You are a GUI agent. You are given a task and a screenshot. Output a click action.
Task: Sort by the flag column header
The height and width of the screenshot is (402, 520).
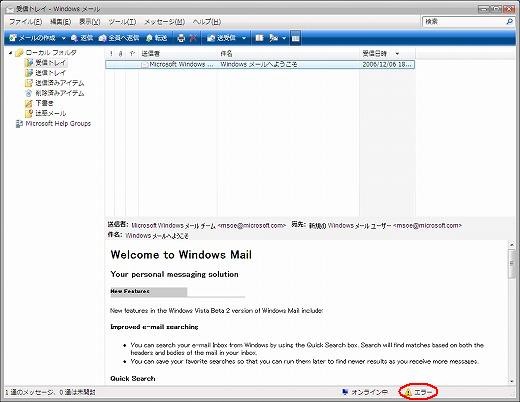coord(132,53)
